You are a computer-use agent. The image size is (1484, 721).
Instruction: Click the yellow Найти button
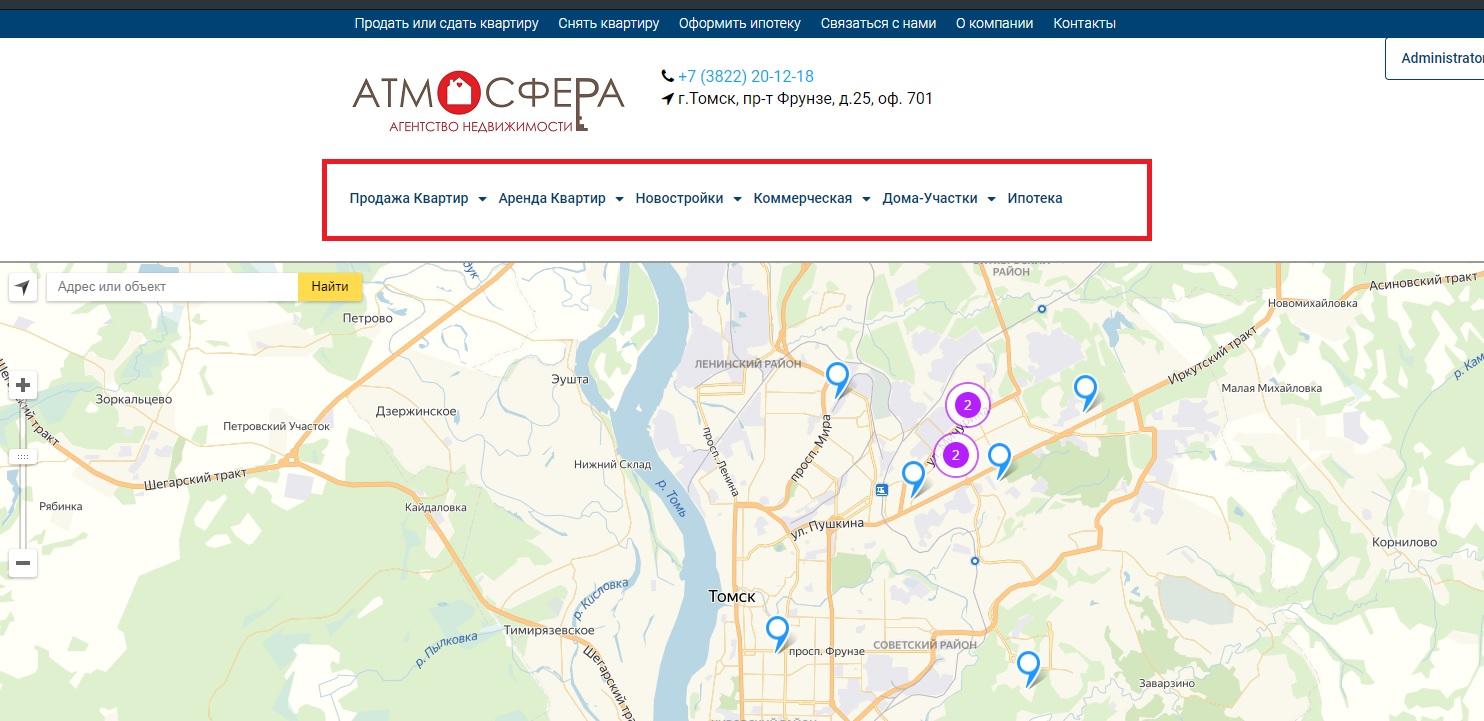[330, 287]
